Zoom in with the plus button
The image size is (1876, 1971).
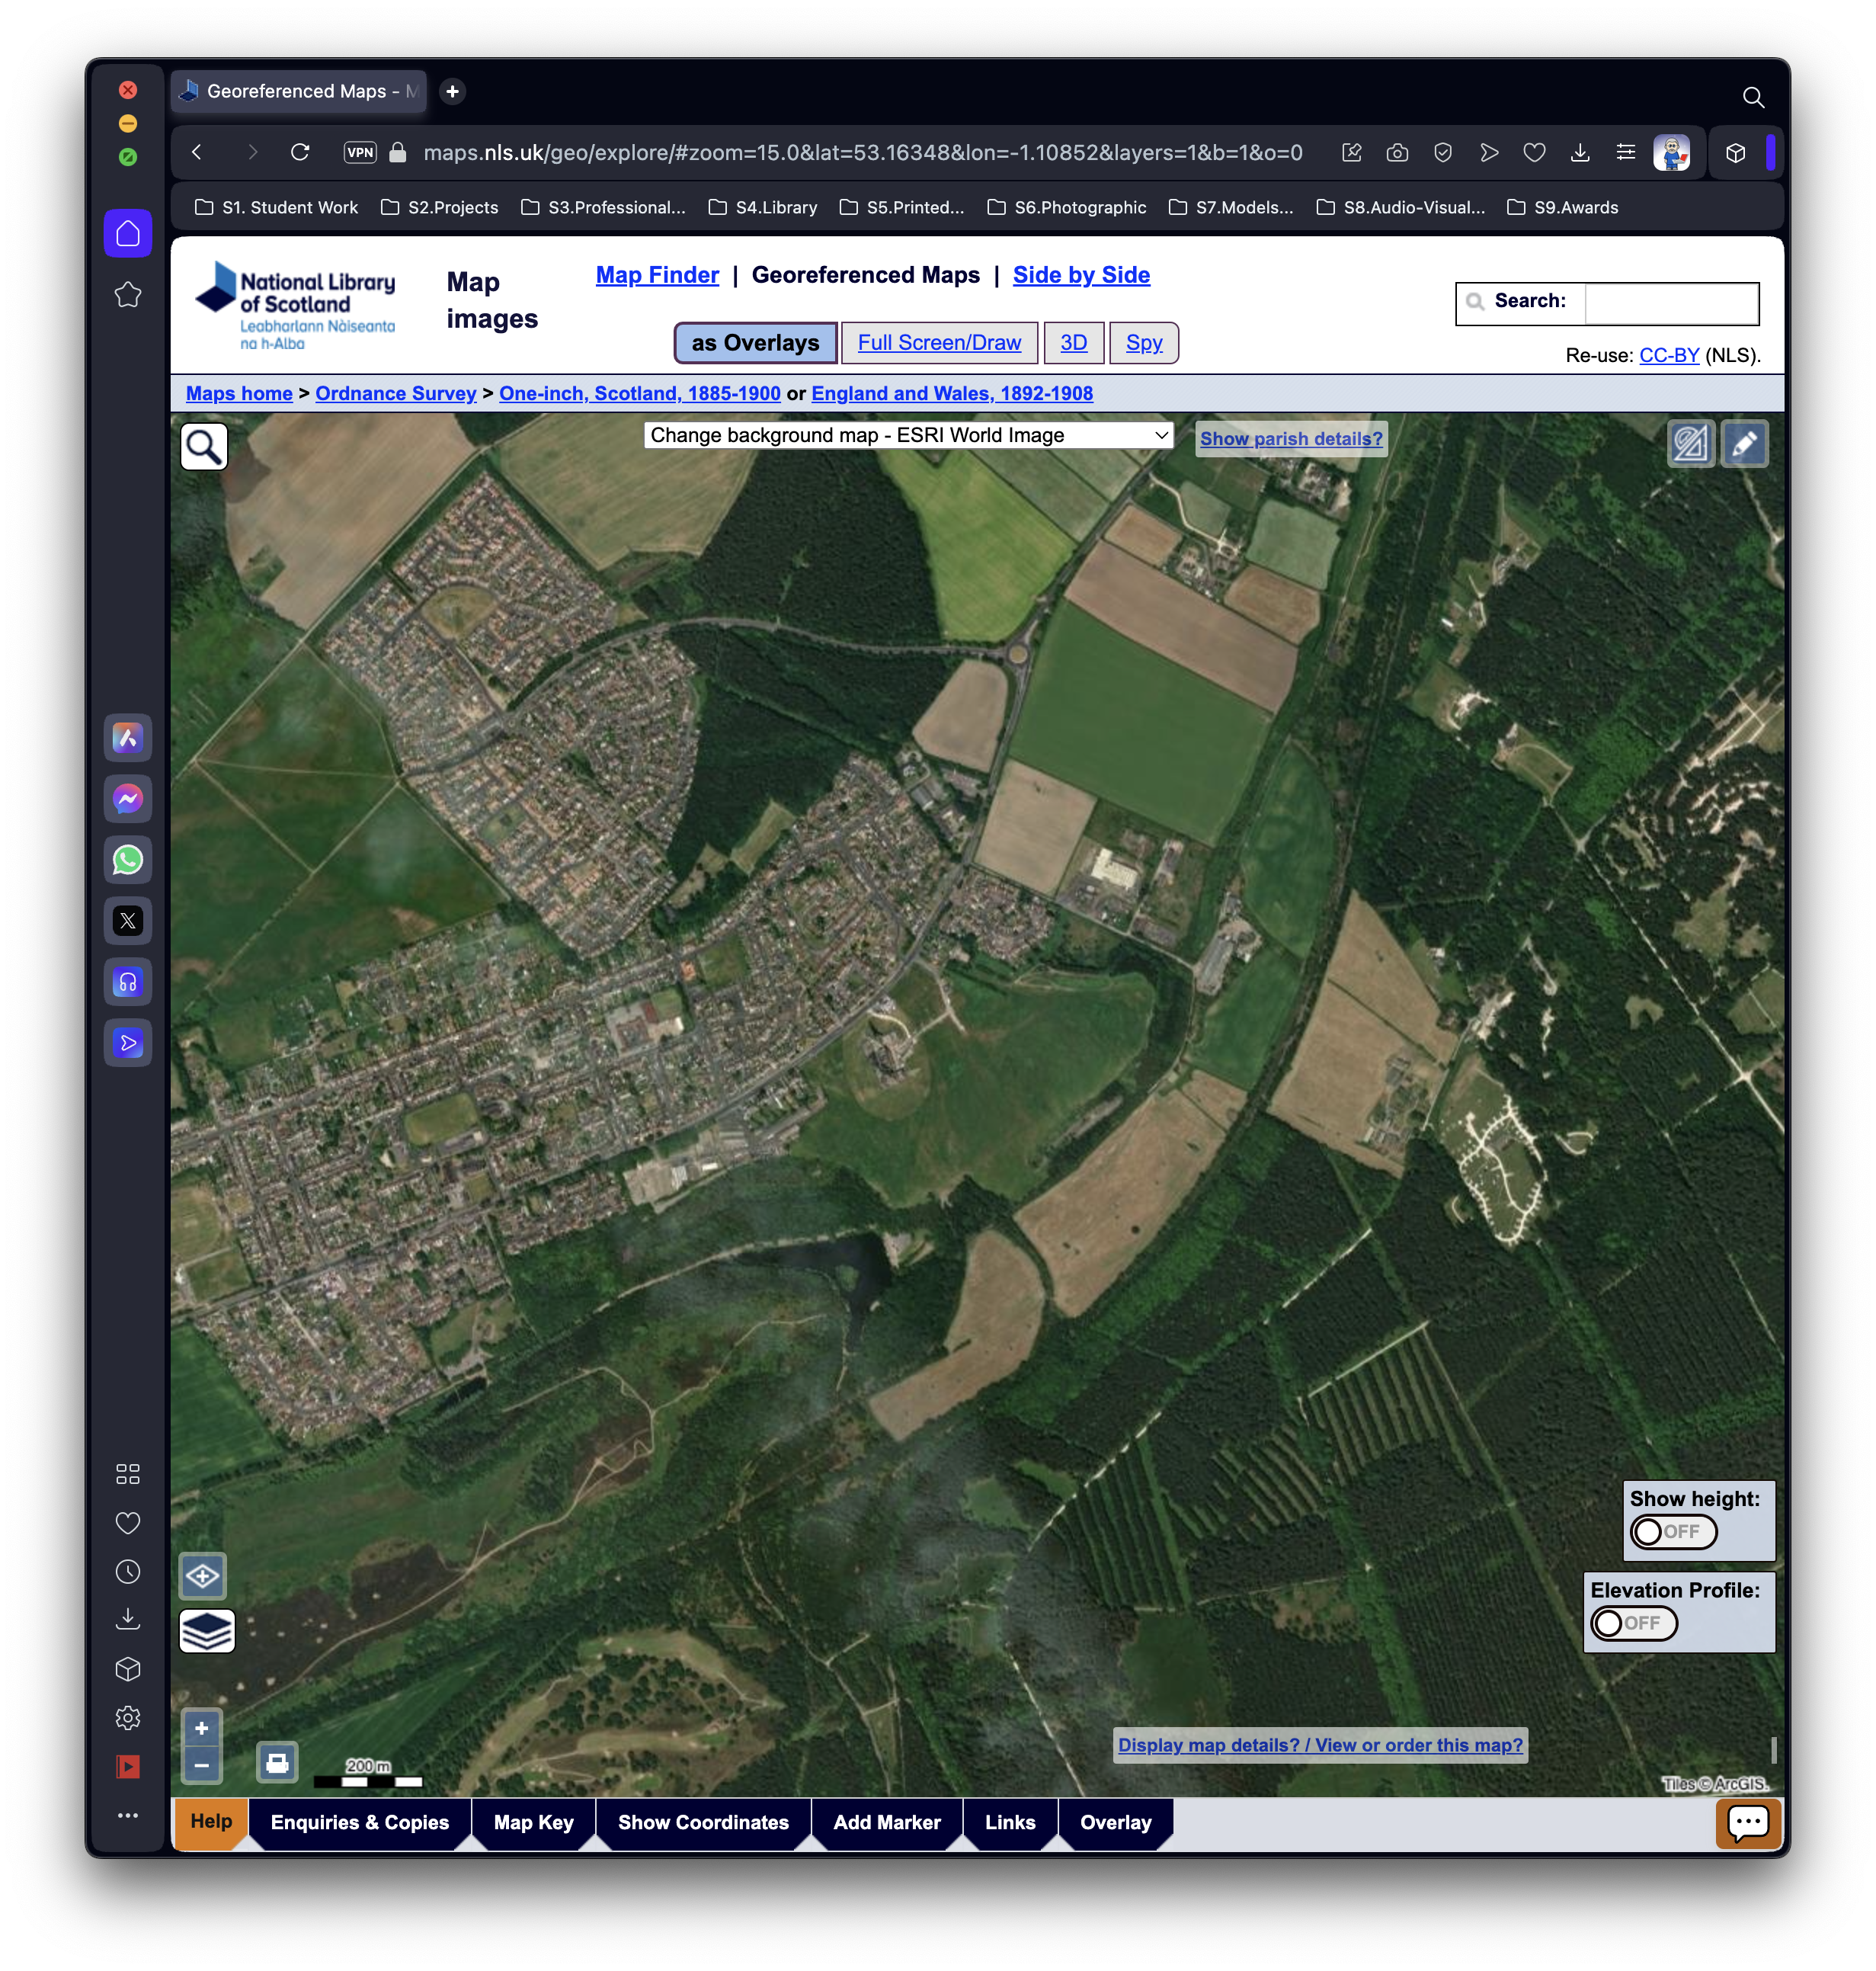click(202, 1728)
